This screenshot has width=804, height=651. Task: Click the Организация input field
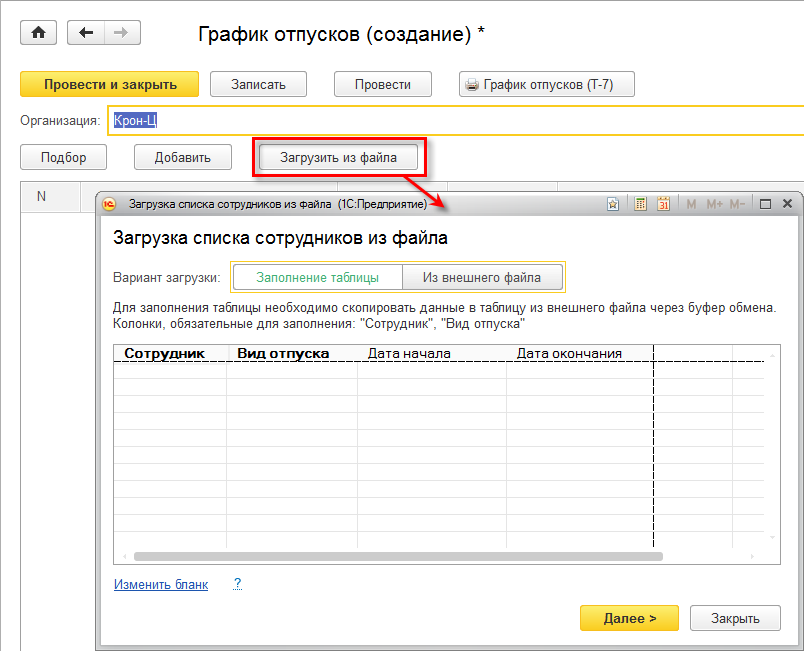tap(450, 121)
